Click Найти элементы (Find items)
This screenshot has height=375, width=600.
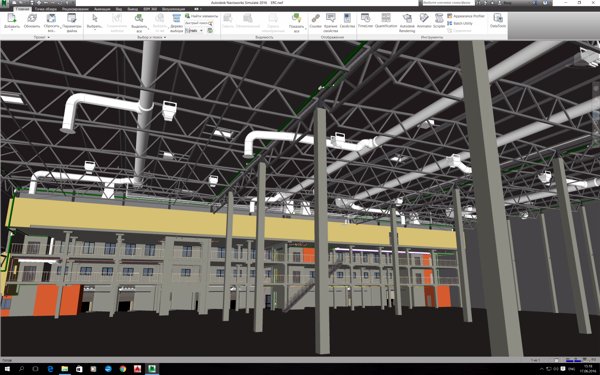tap(201, 16)
